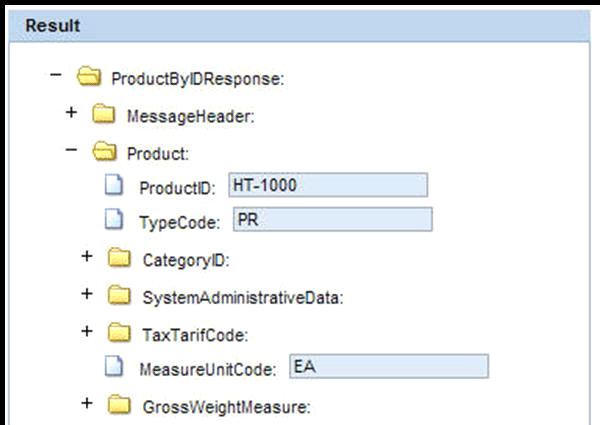Click the CategoryID folder icon
This screenshot has height=425, width=600.
tap(119, 259)
